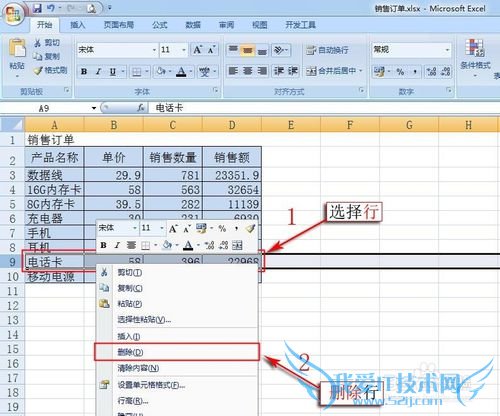Align text right in the ribbon
This screenshot has height=416, width=500.
coord(262,71)
